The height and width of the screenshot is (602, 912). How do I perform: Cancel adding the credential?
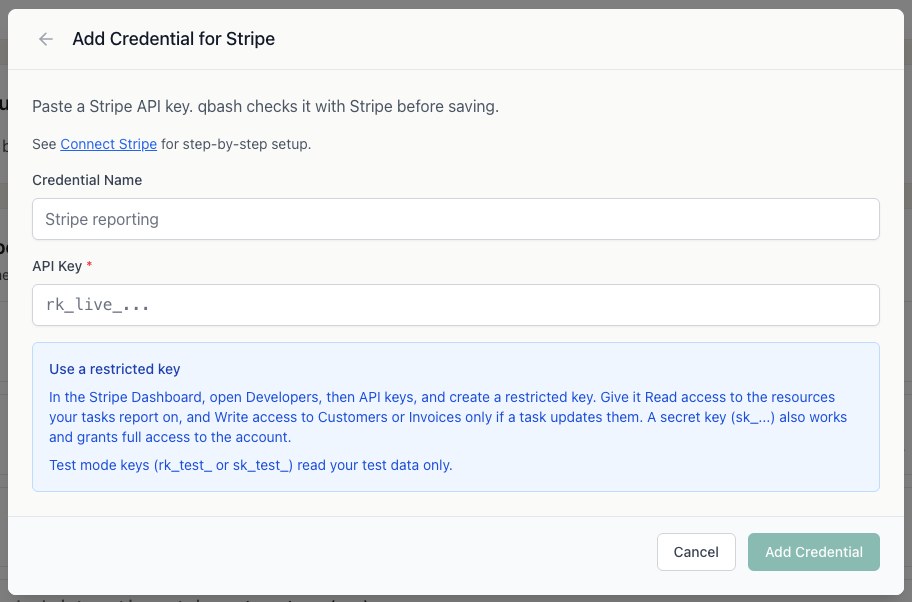point(696,552)
